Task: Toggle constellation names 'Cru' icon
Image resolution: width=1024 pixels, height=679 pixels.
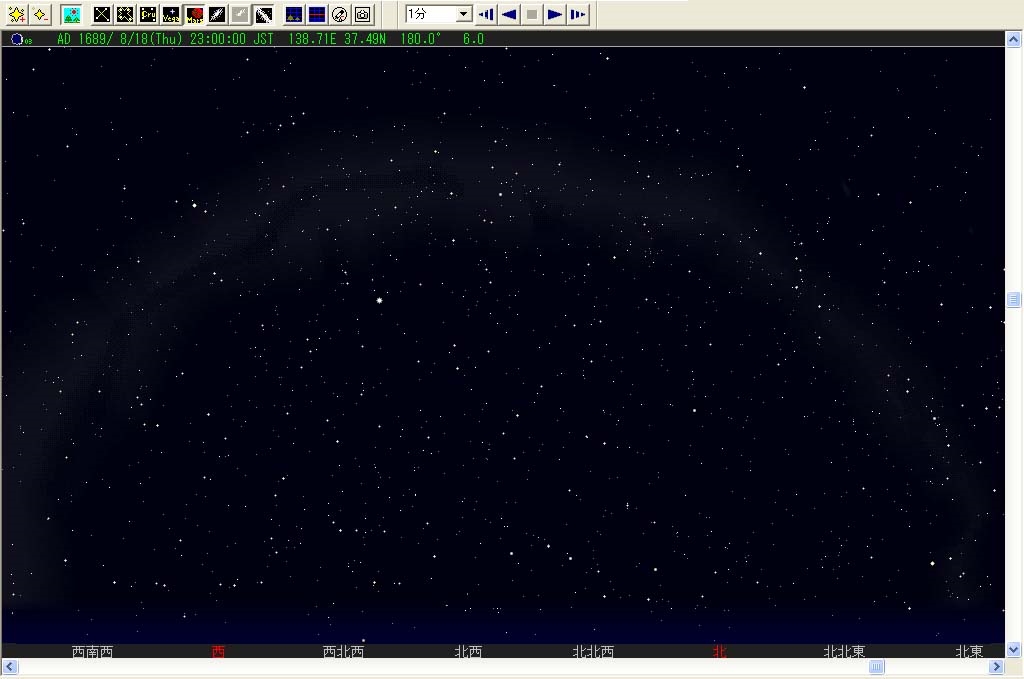Action: pos(148,14)
